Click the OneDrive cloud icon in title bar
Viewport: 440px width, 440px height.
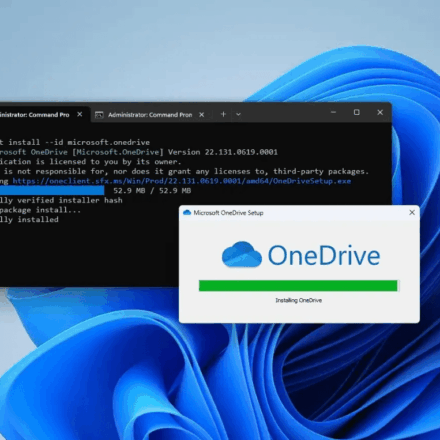[187, 212]
